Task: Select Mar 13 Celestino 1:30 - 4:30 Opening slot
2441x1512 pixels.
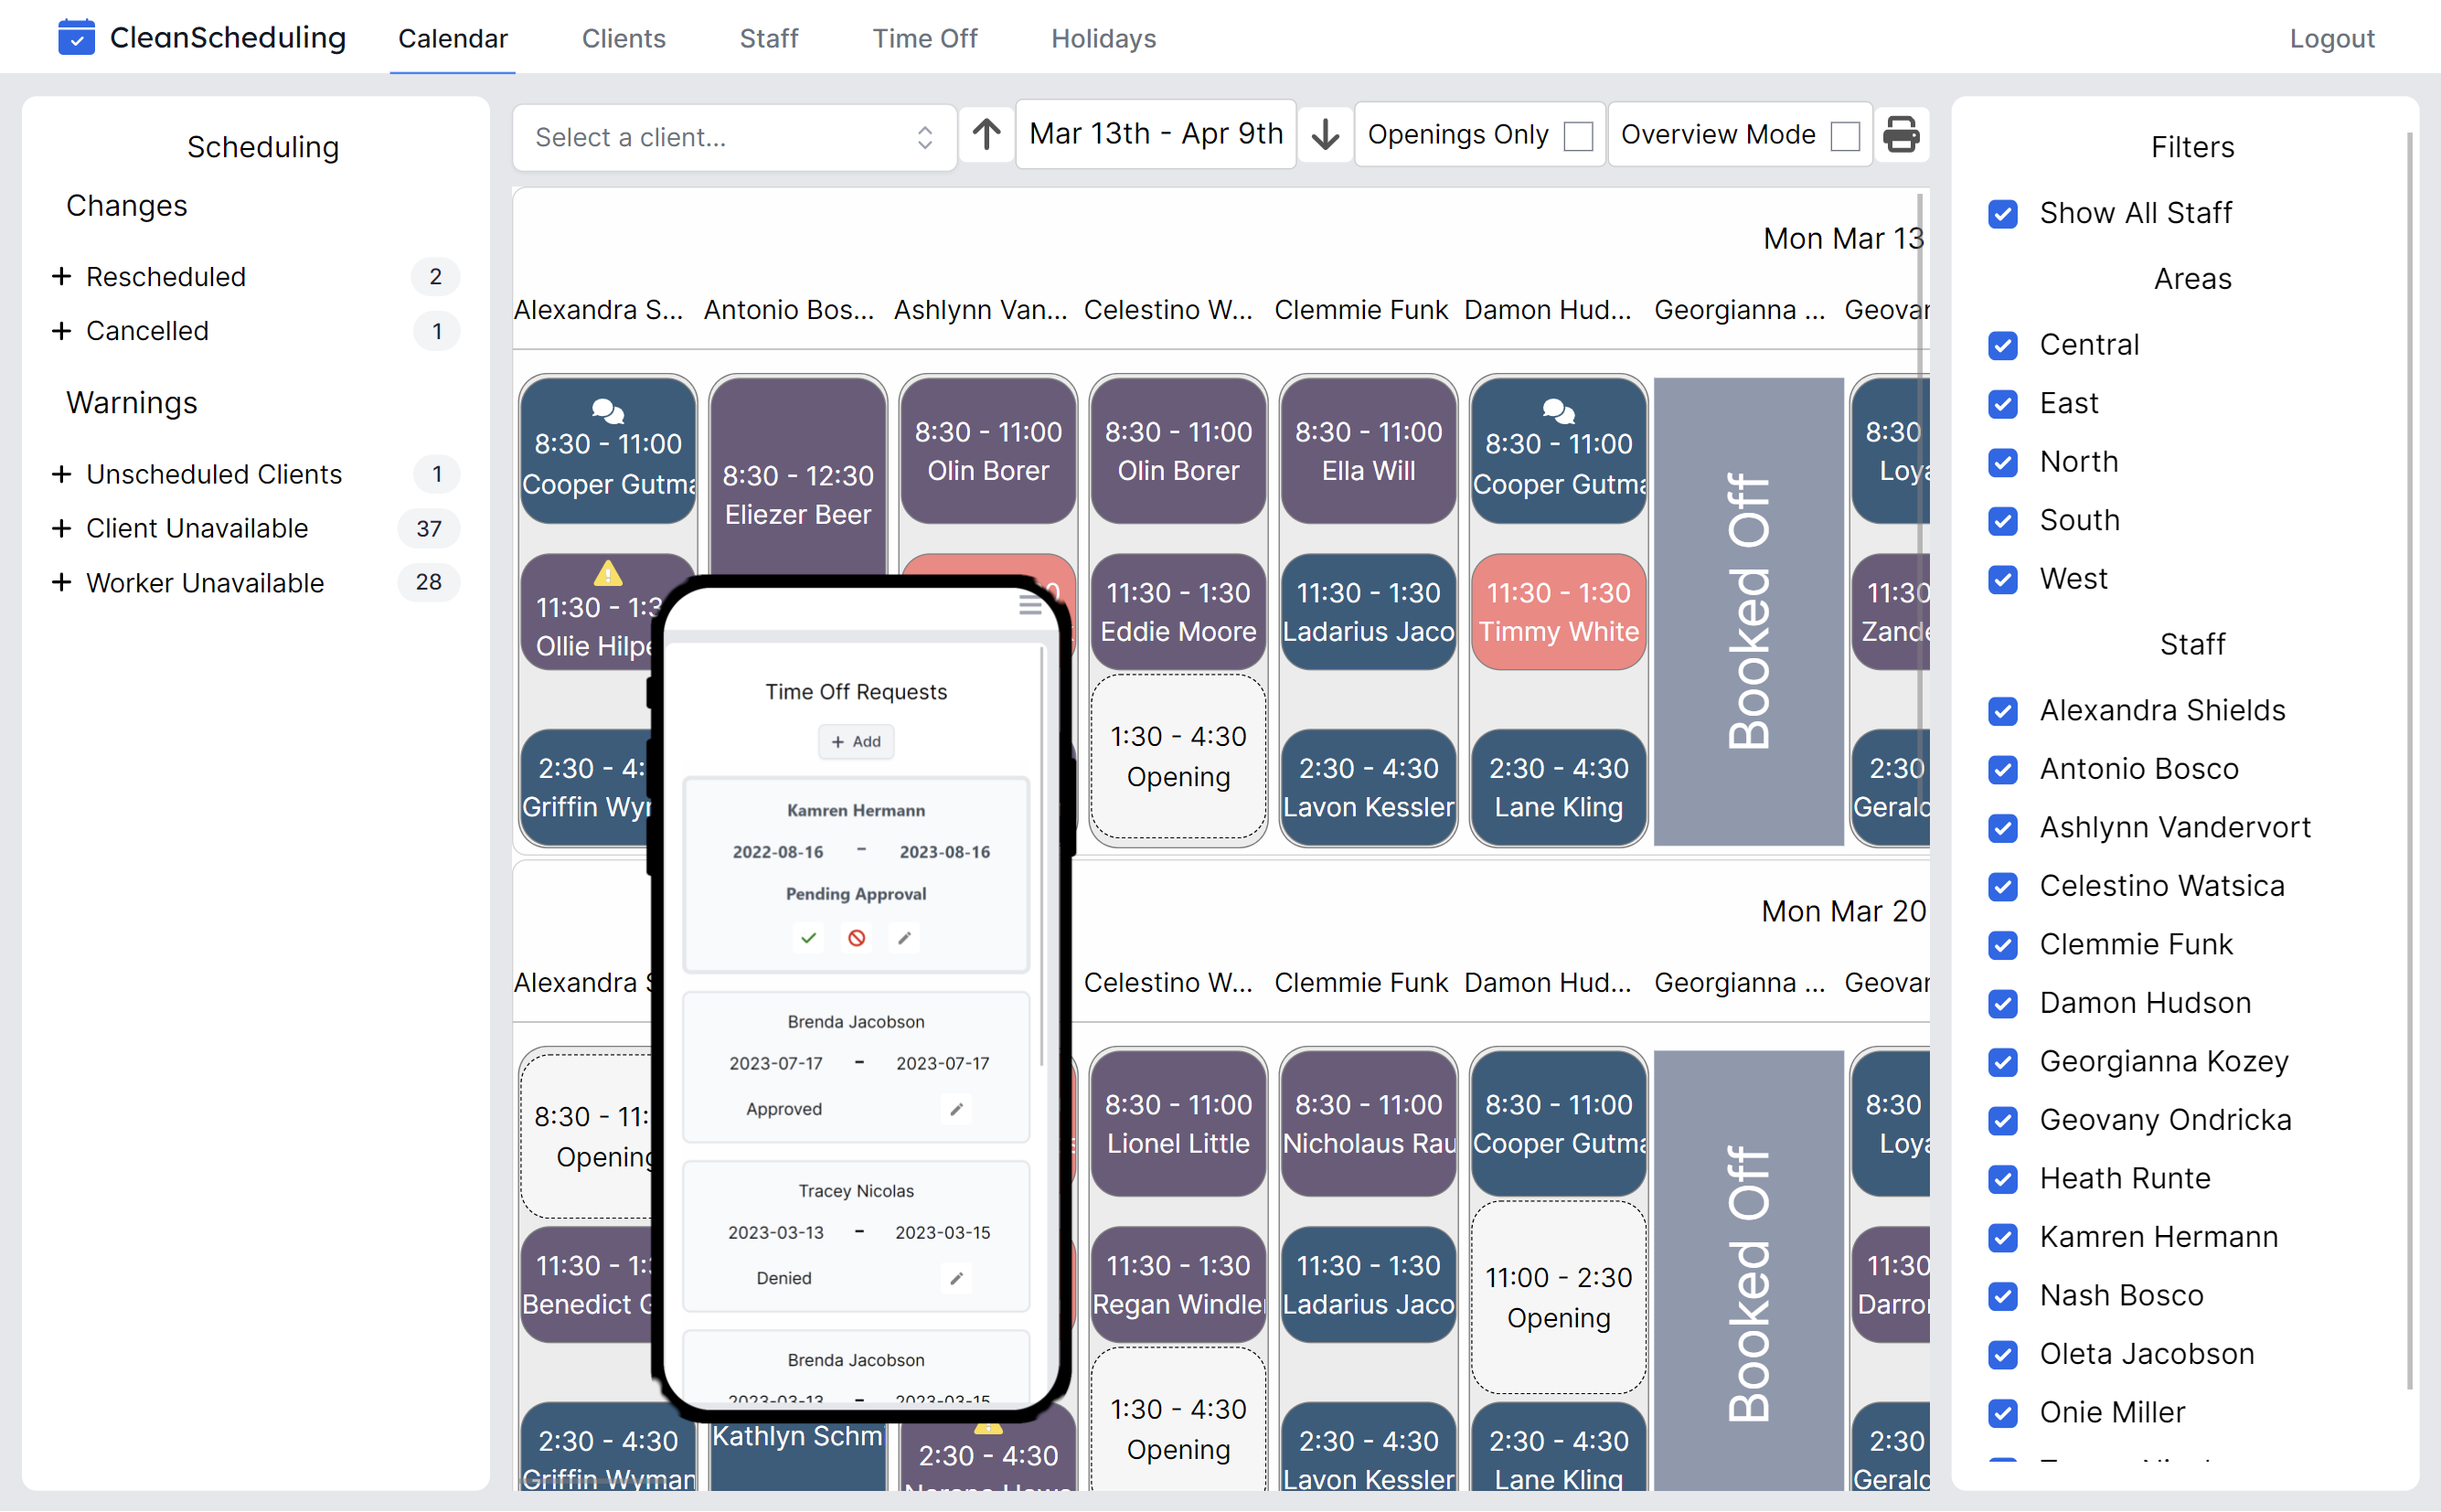Action: click(1178, 756)
